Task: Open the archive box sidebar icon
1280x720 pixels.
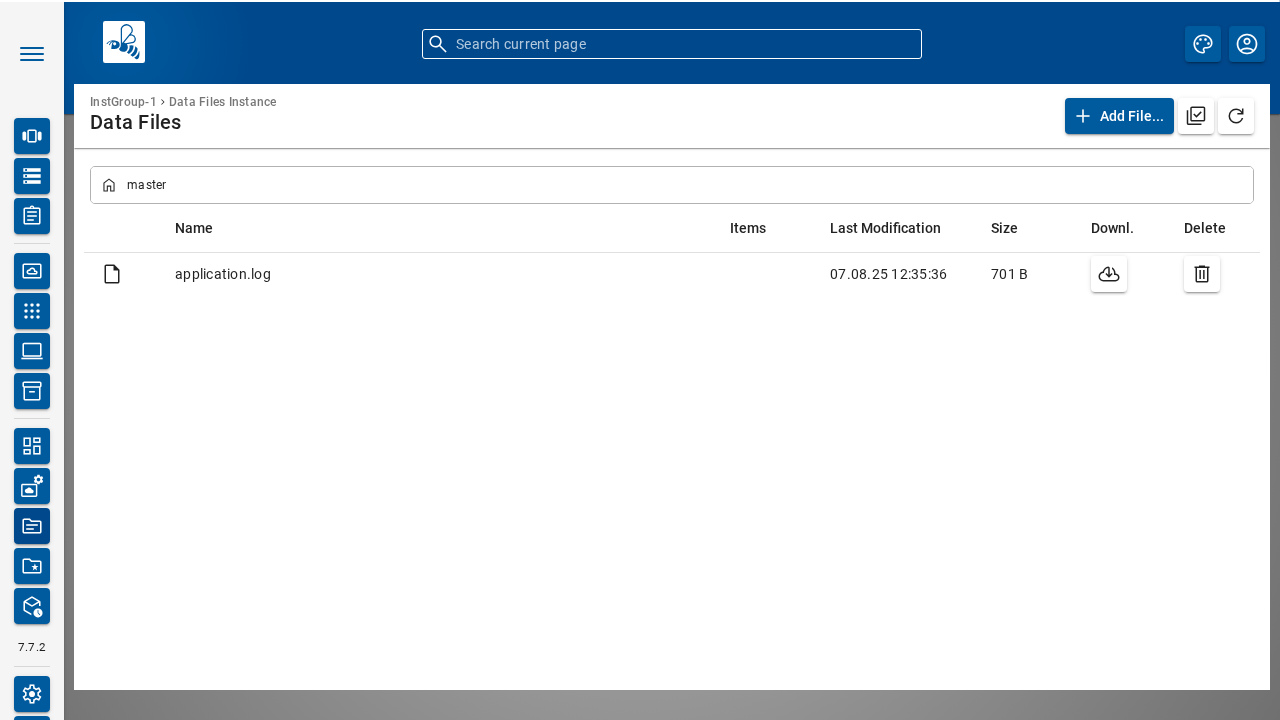Action: click(x=32, y=391)
